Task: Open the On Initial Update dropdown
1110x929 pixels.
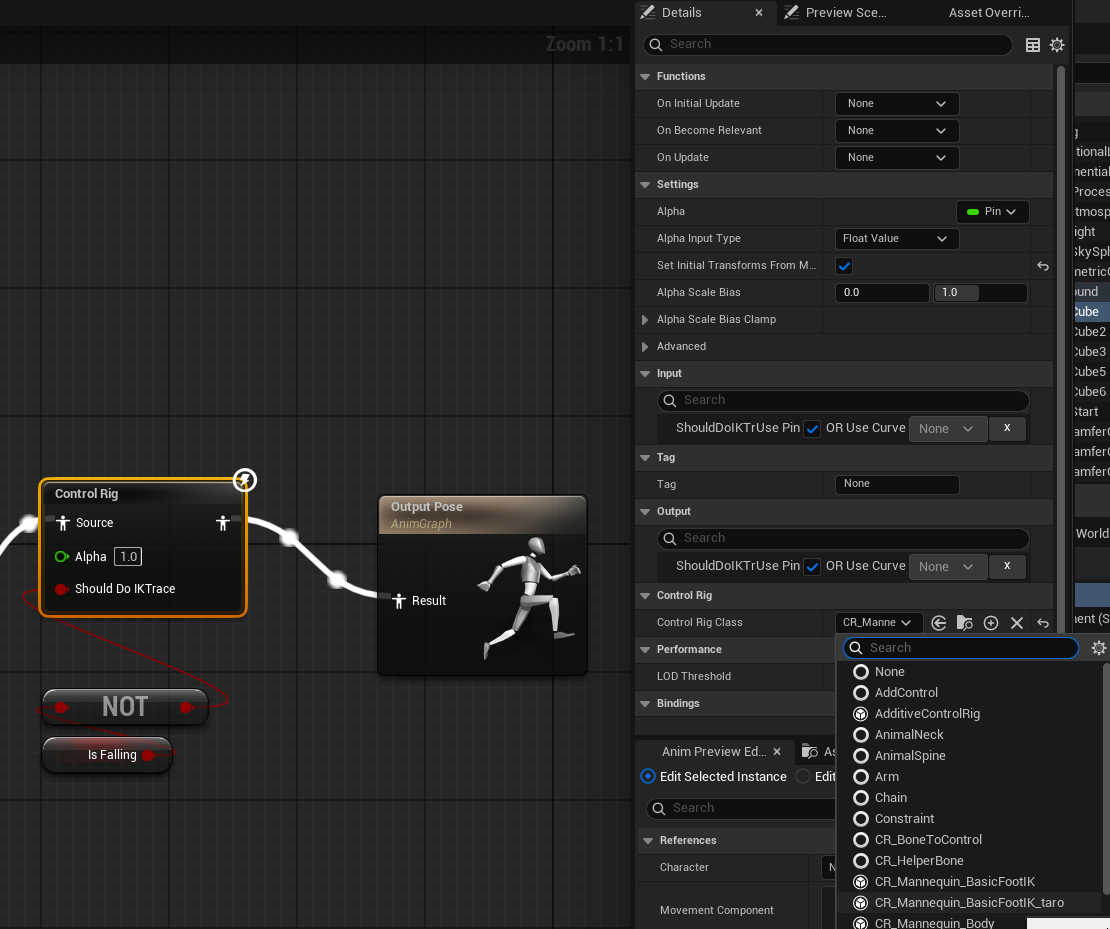Action: point(896,104)
